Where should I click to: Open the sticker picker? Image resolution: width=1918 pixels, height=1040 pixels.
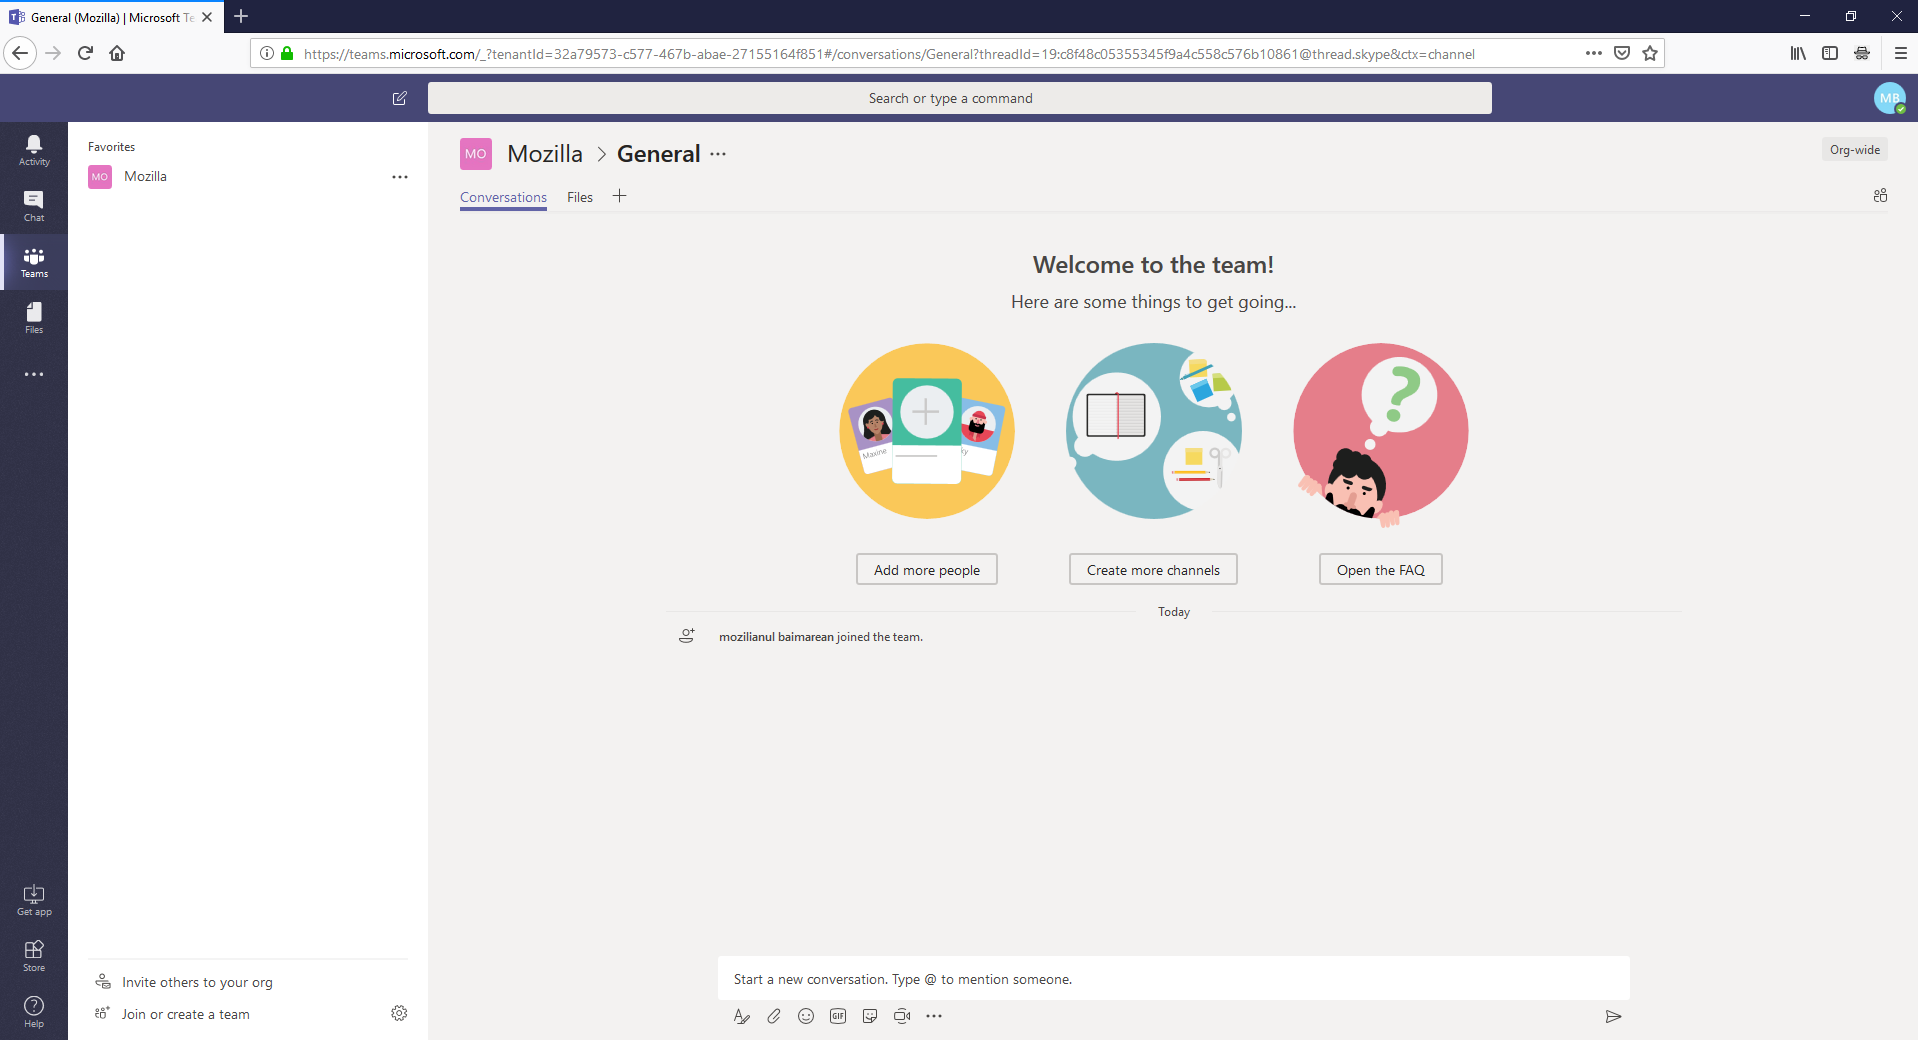click(870, 1016)
